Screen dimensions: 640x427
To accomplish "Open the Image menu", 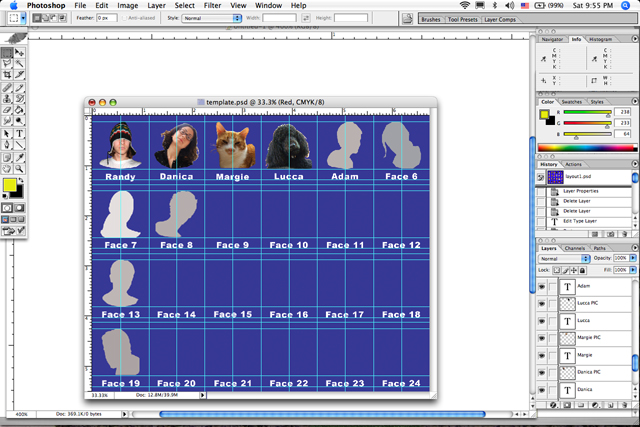I will tap(128, 5).
